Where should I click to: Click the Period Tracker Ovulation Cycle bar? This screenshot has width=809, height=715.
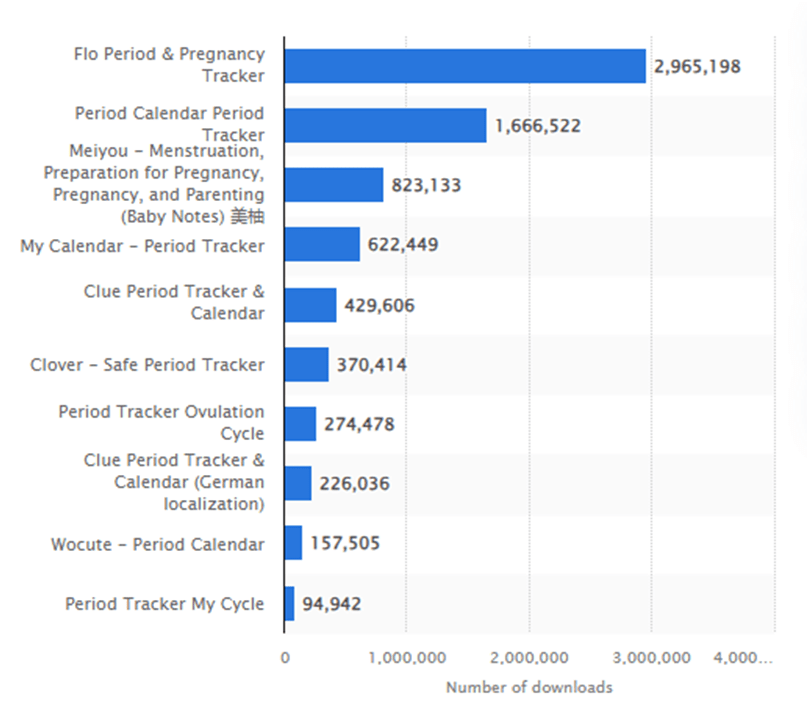point(300,424)
